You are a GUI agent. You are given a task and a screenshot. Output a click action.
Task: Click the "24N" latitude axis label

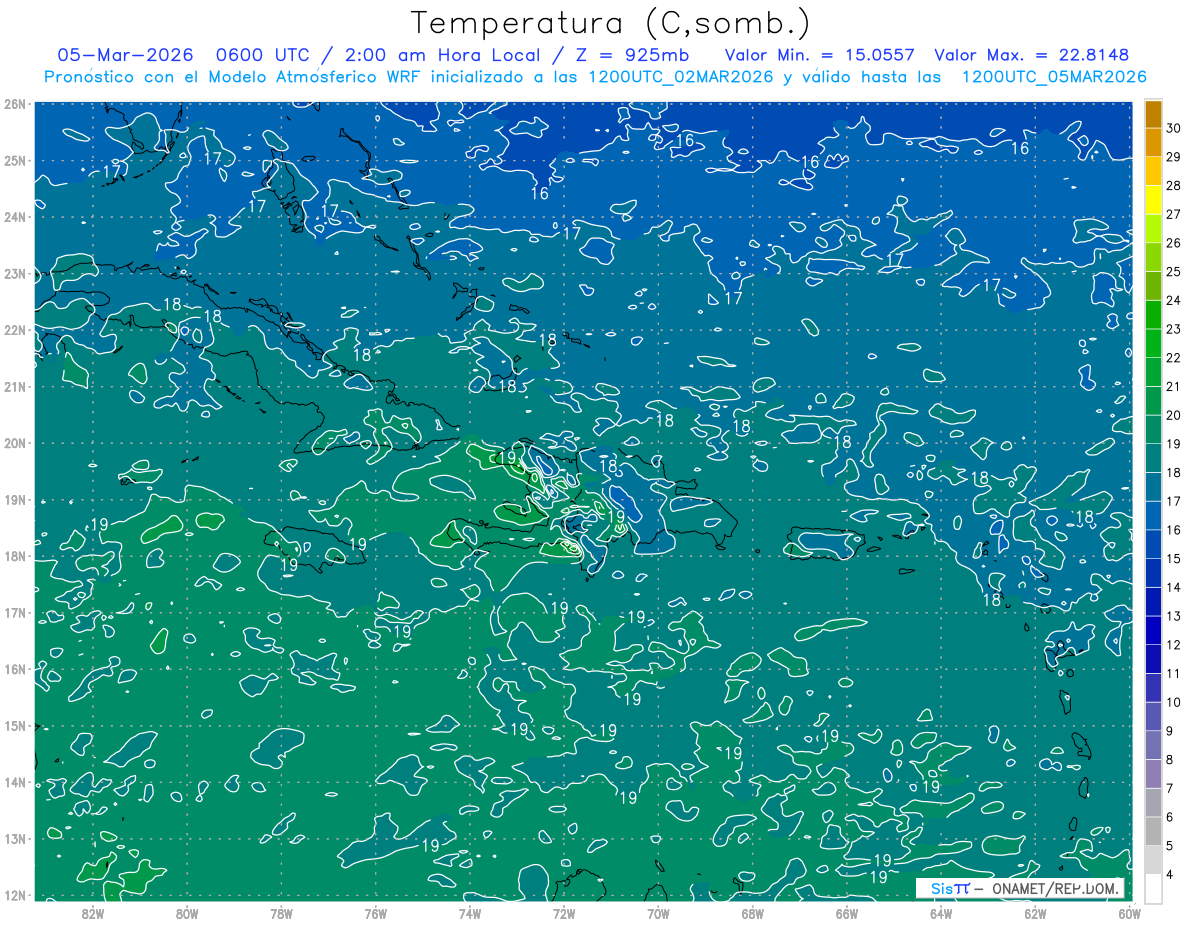(15, 217)
